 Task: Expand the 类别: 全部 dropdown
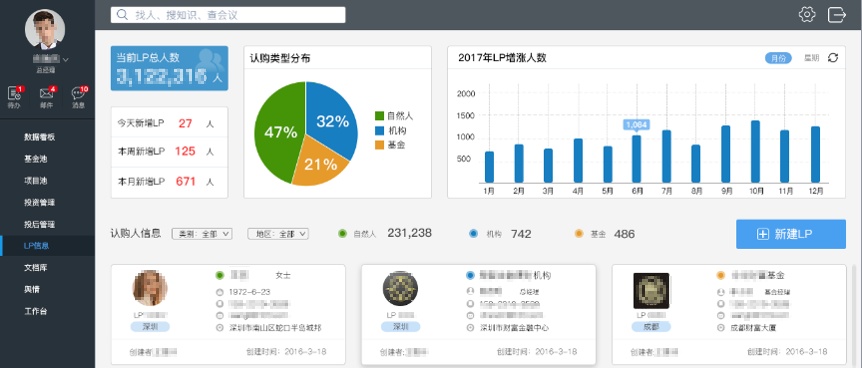tap(202, 234)
